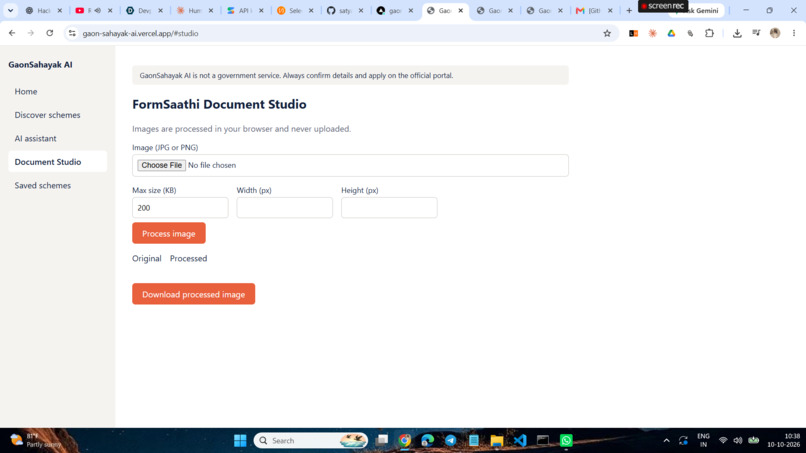Open Microsoft Edge from the taskbar
The width and height of the screenshot is (806, 453).
click(428, 441)
